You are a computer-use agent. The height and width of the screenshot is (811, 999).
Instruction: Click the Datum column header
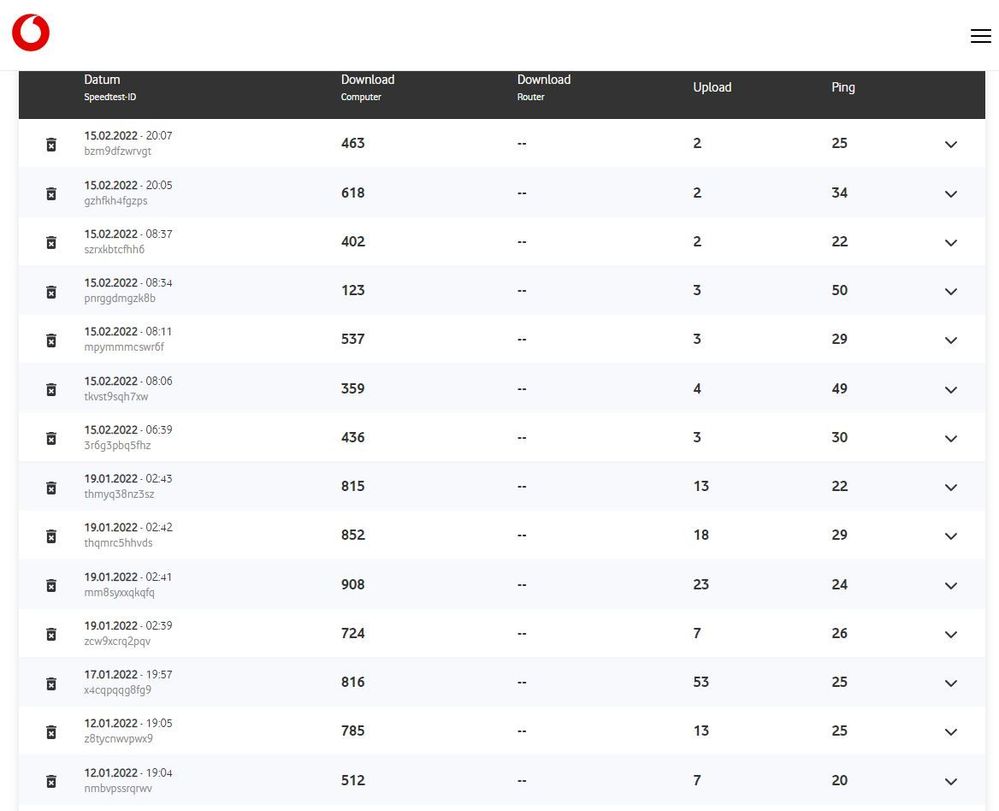(102, 80)
